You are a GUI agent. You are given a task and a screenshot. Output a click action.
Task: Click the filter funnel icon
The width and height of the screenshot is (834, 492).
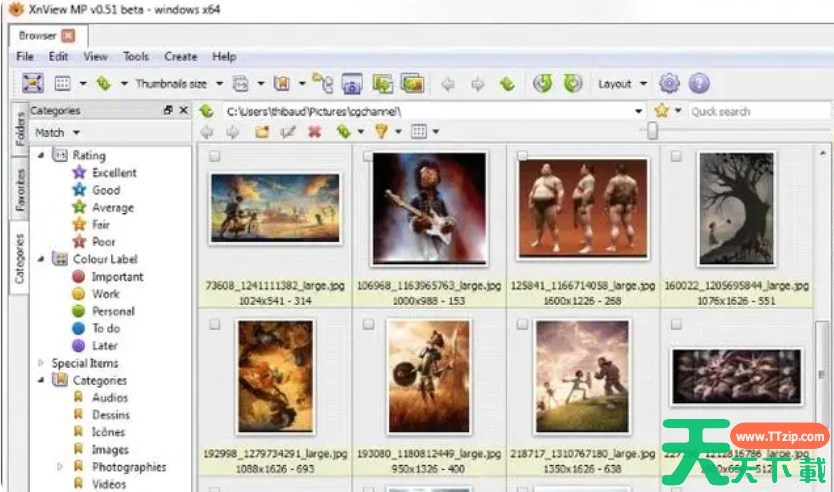tap(381, 132)
